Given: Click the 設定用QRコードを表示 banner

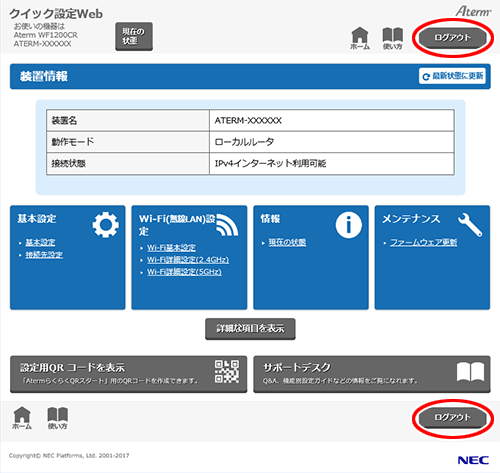Looking at the screenshot, I should pos(129,374).
